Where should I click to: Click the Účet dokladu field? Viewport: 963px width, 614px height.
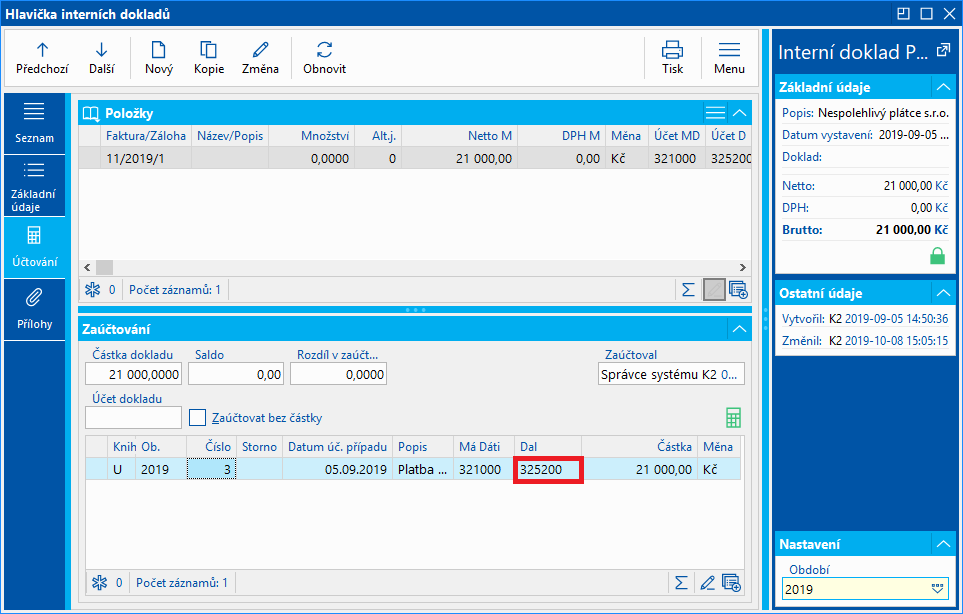tap(133, 418)
